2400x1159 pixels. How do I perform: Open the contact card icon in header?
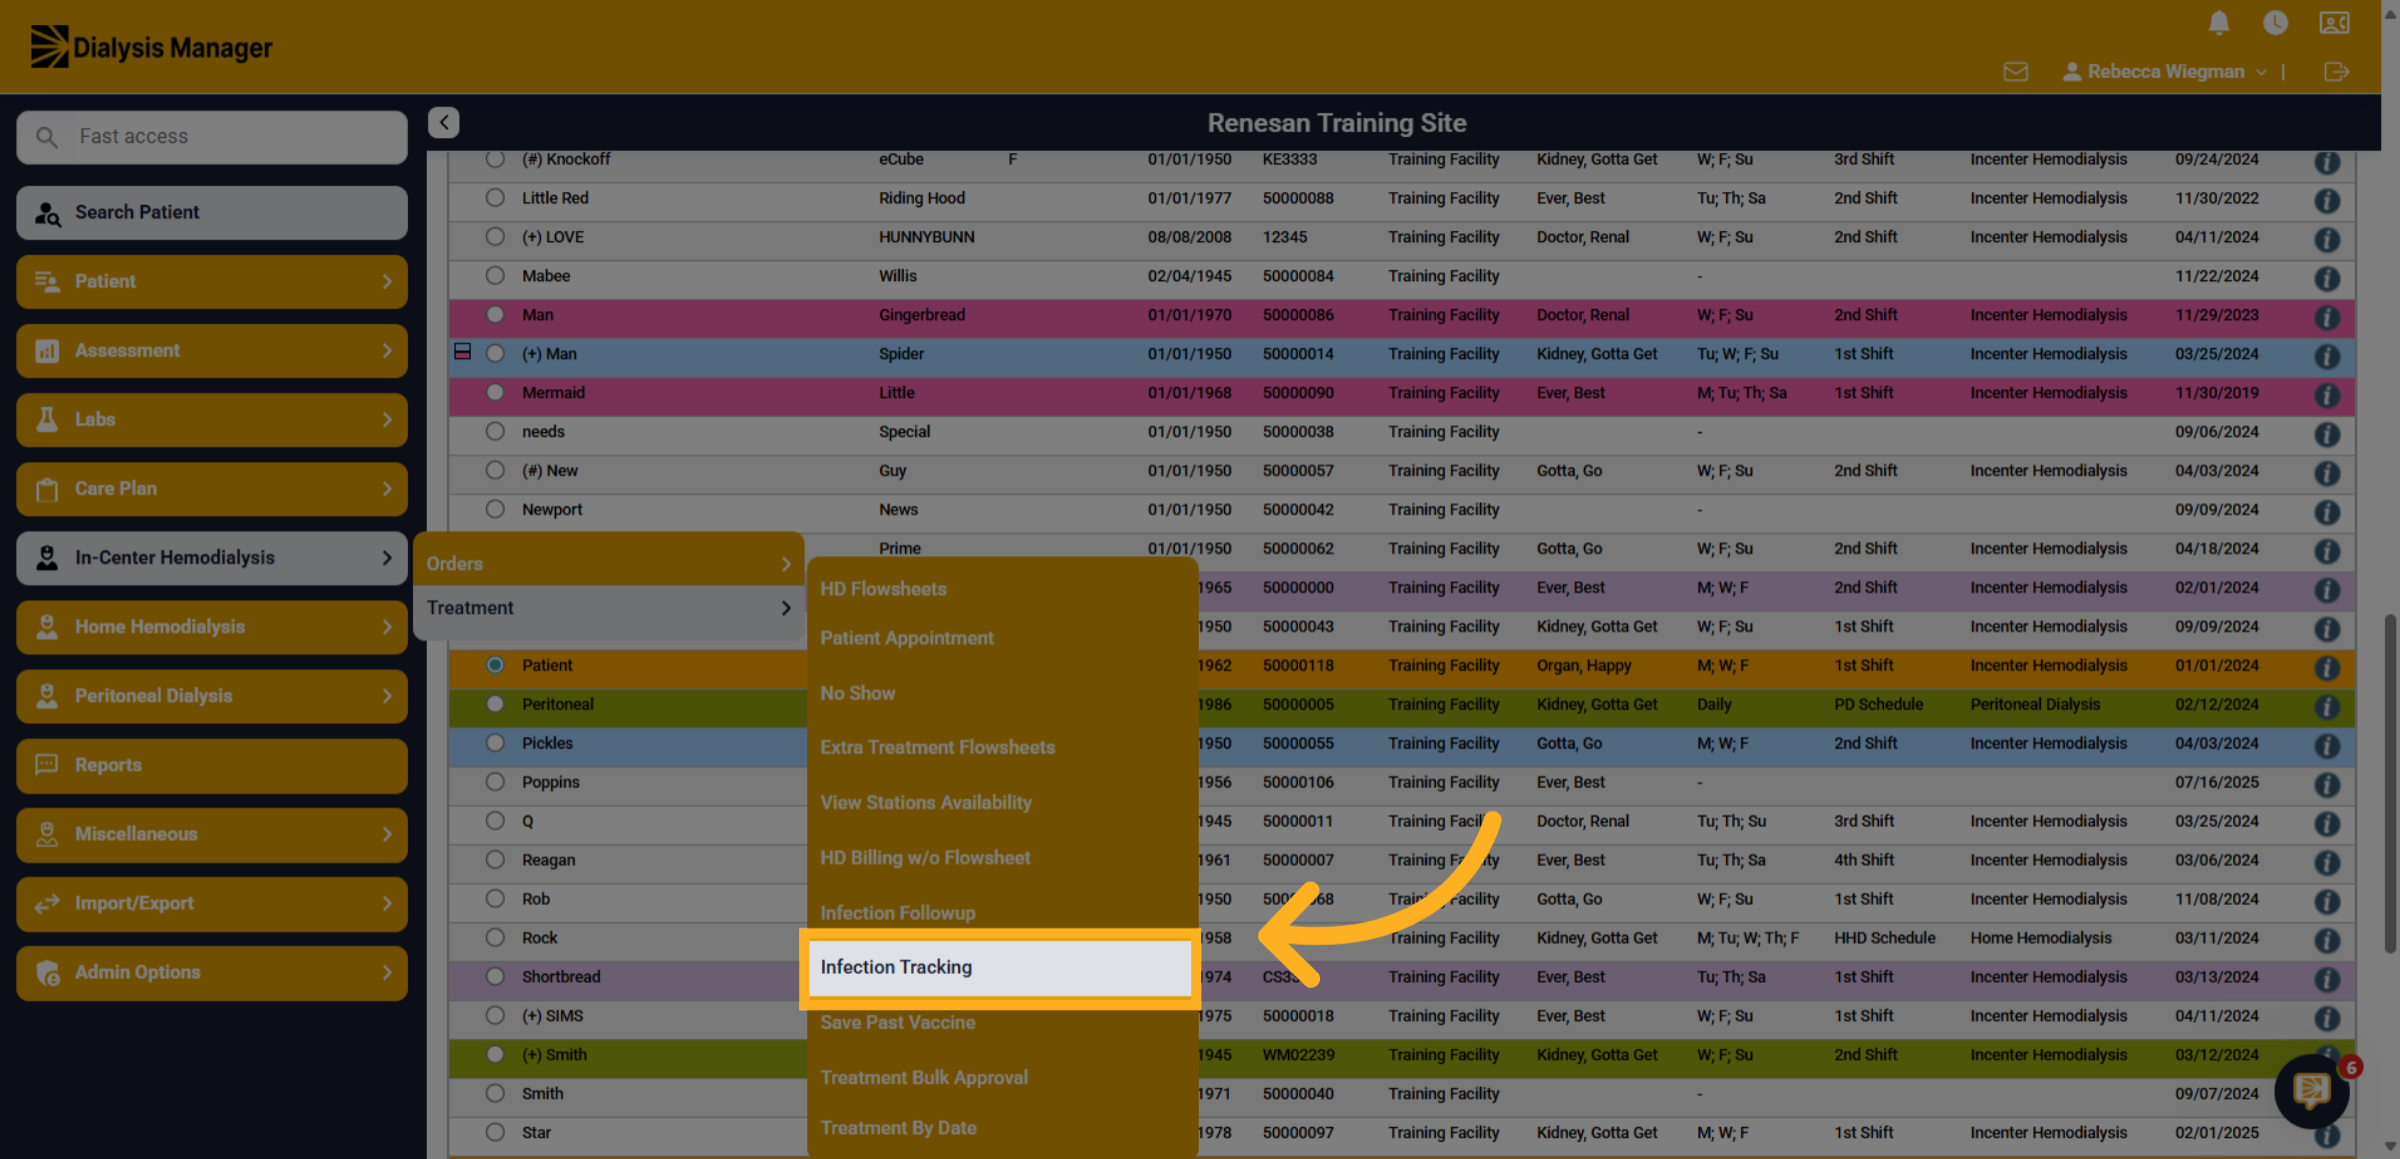2334,22
